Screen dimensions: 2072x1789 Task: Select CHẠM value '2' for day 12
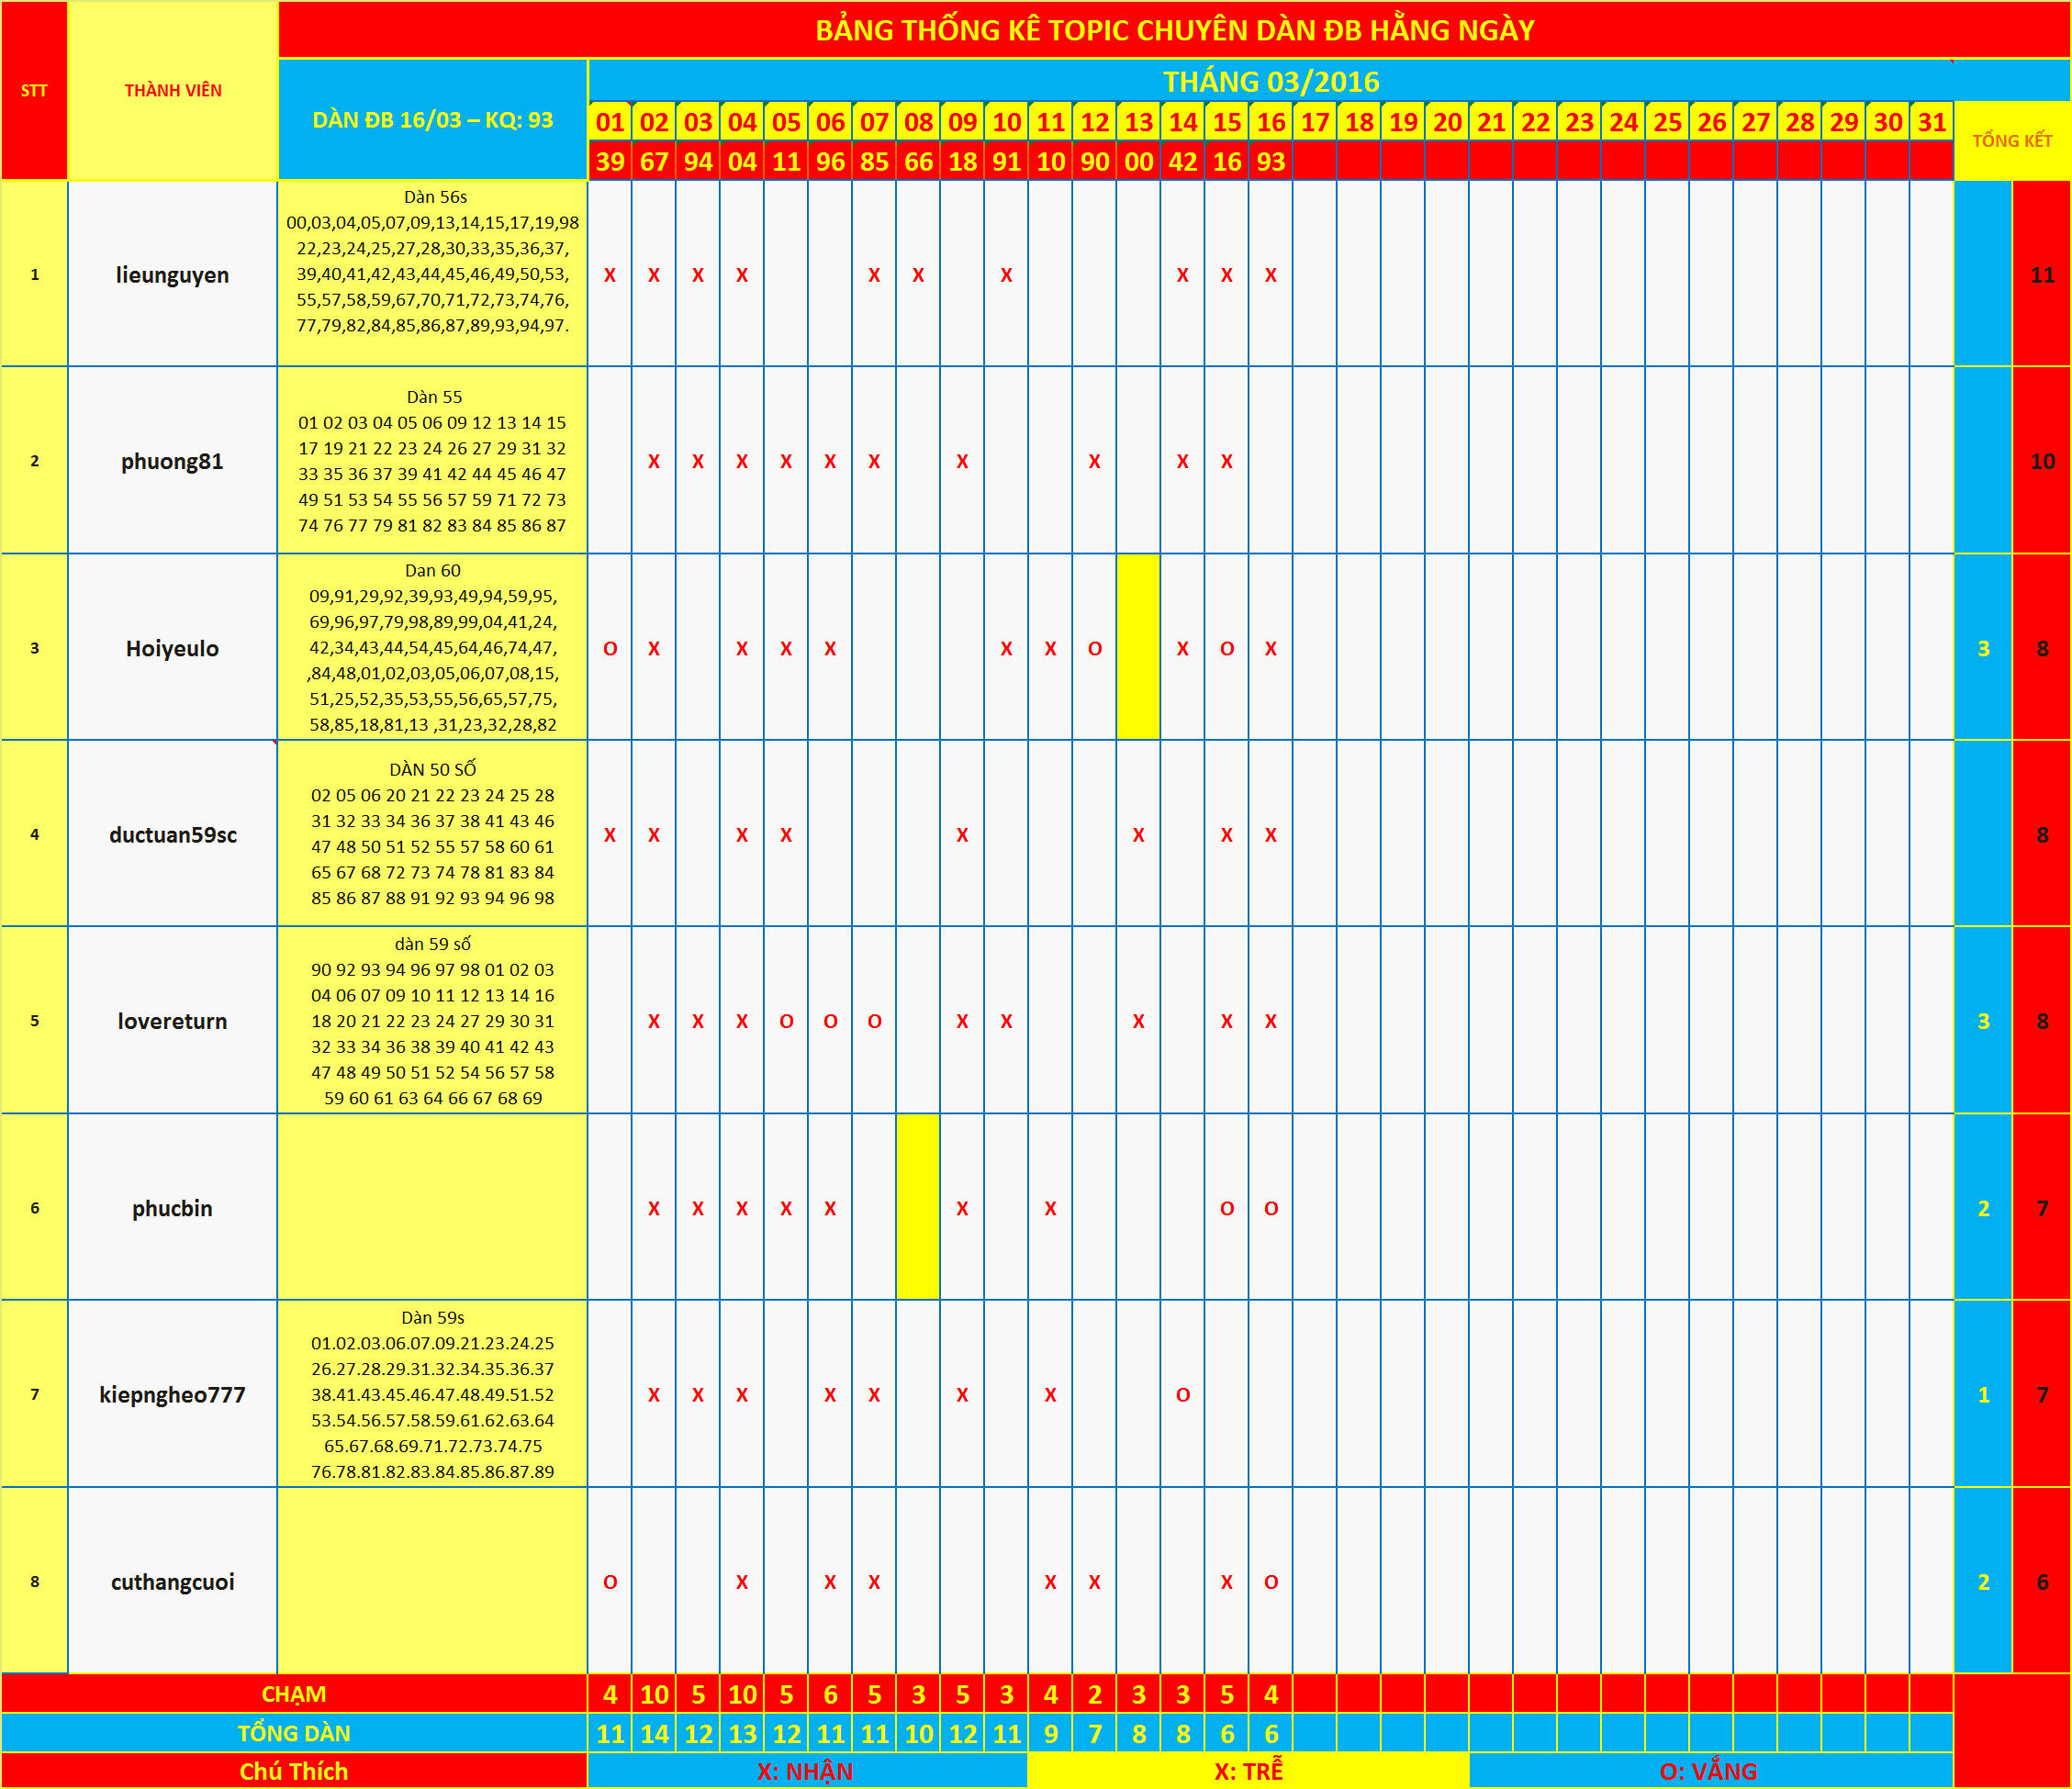click(x=1095, y=1694)
